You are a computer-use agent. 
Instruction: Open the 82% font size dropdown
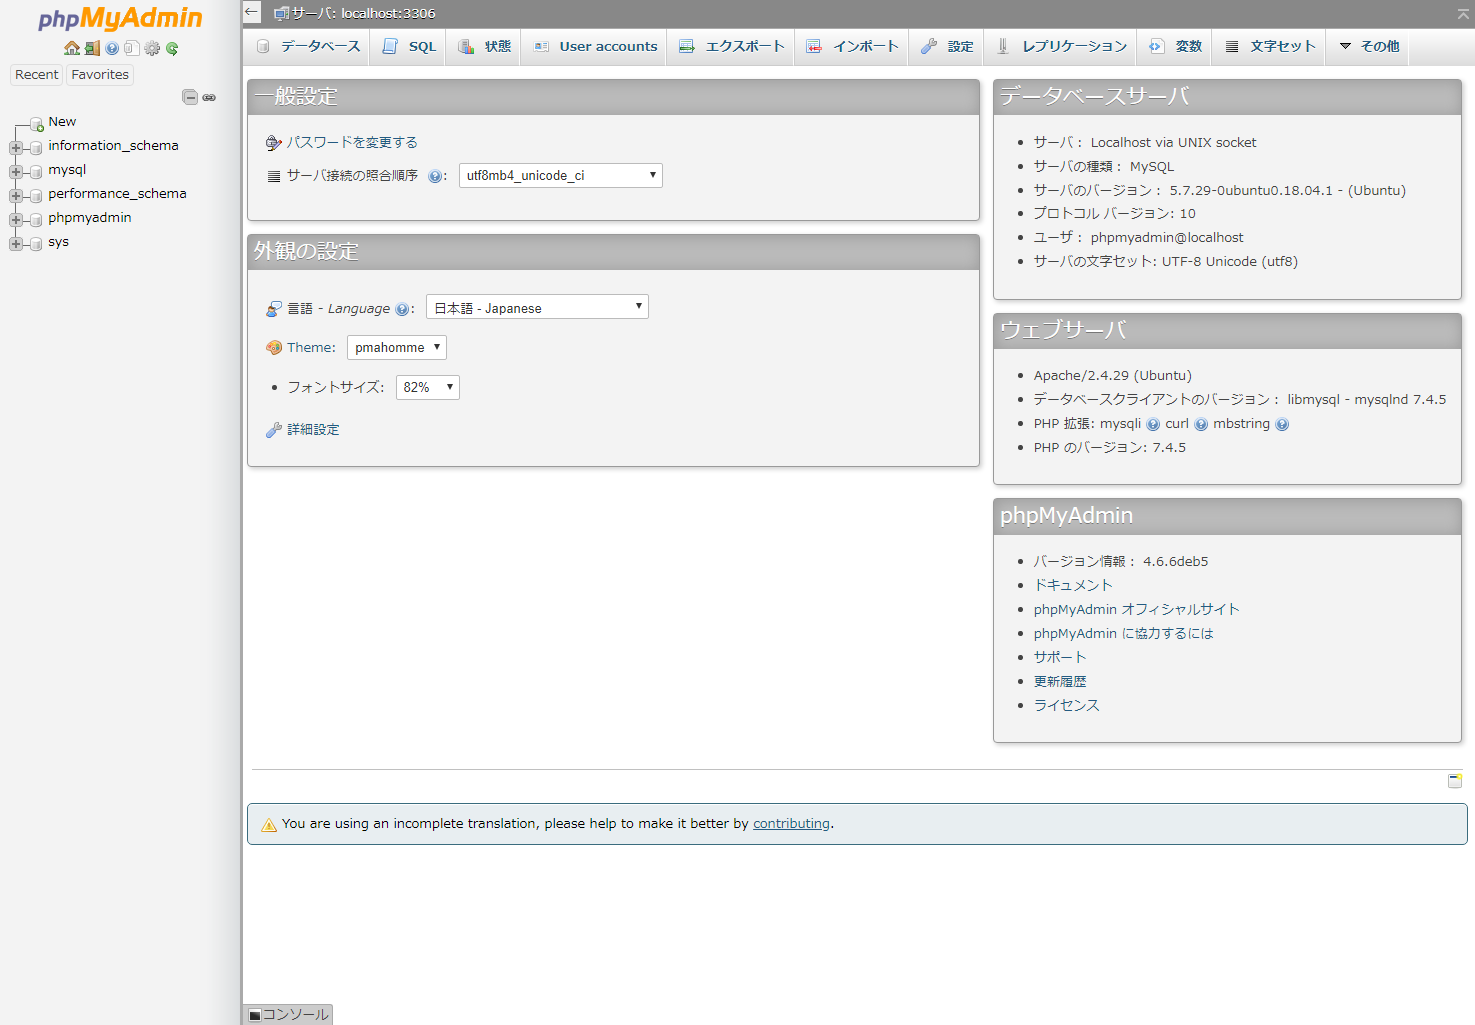427,387
